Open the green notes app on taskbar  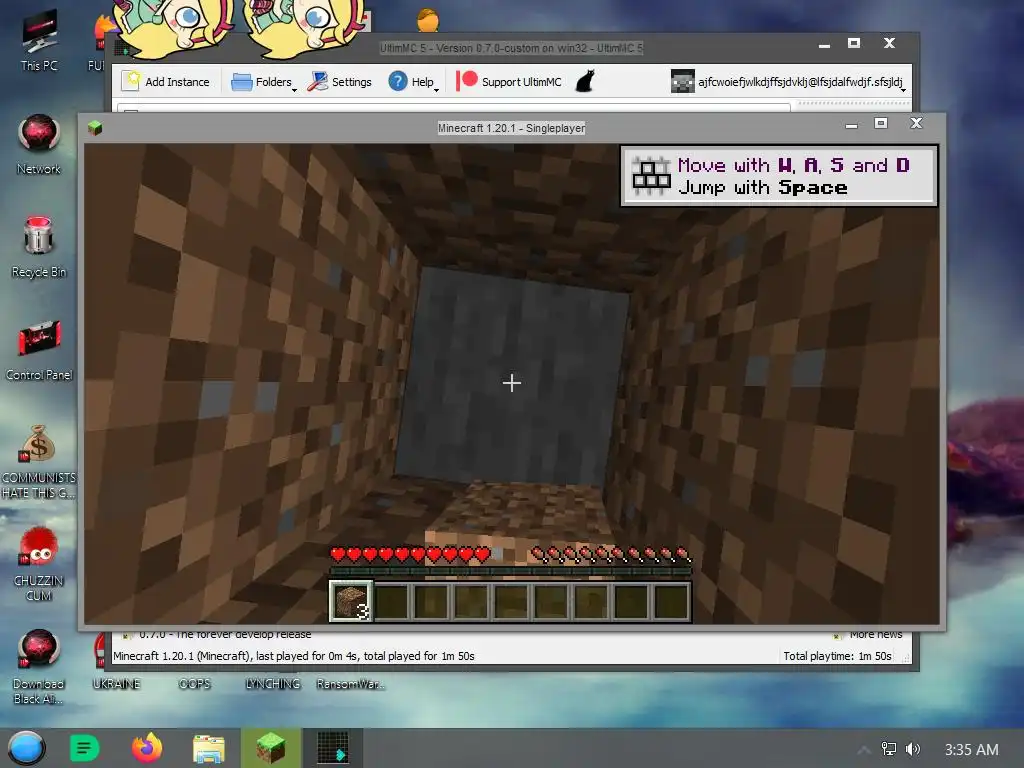point(84,748)
